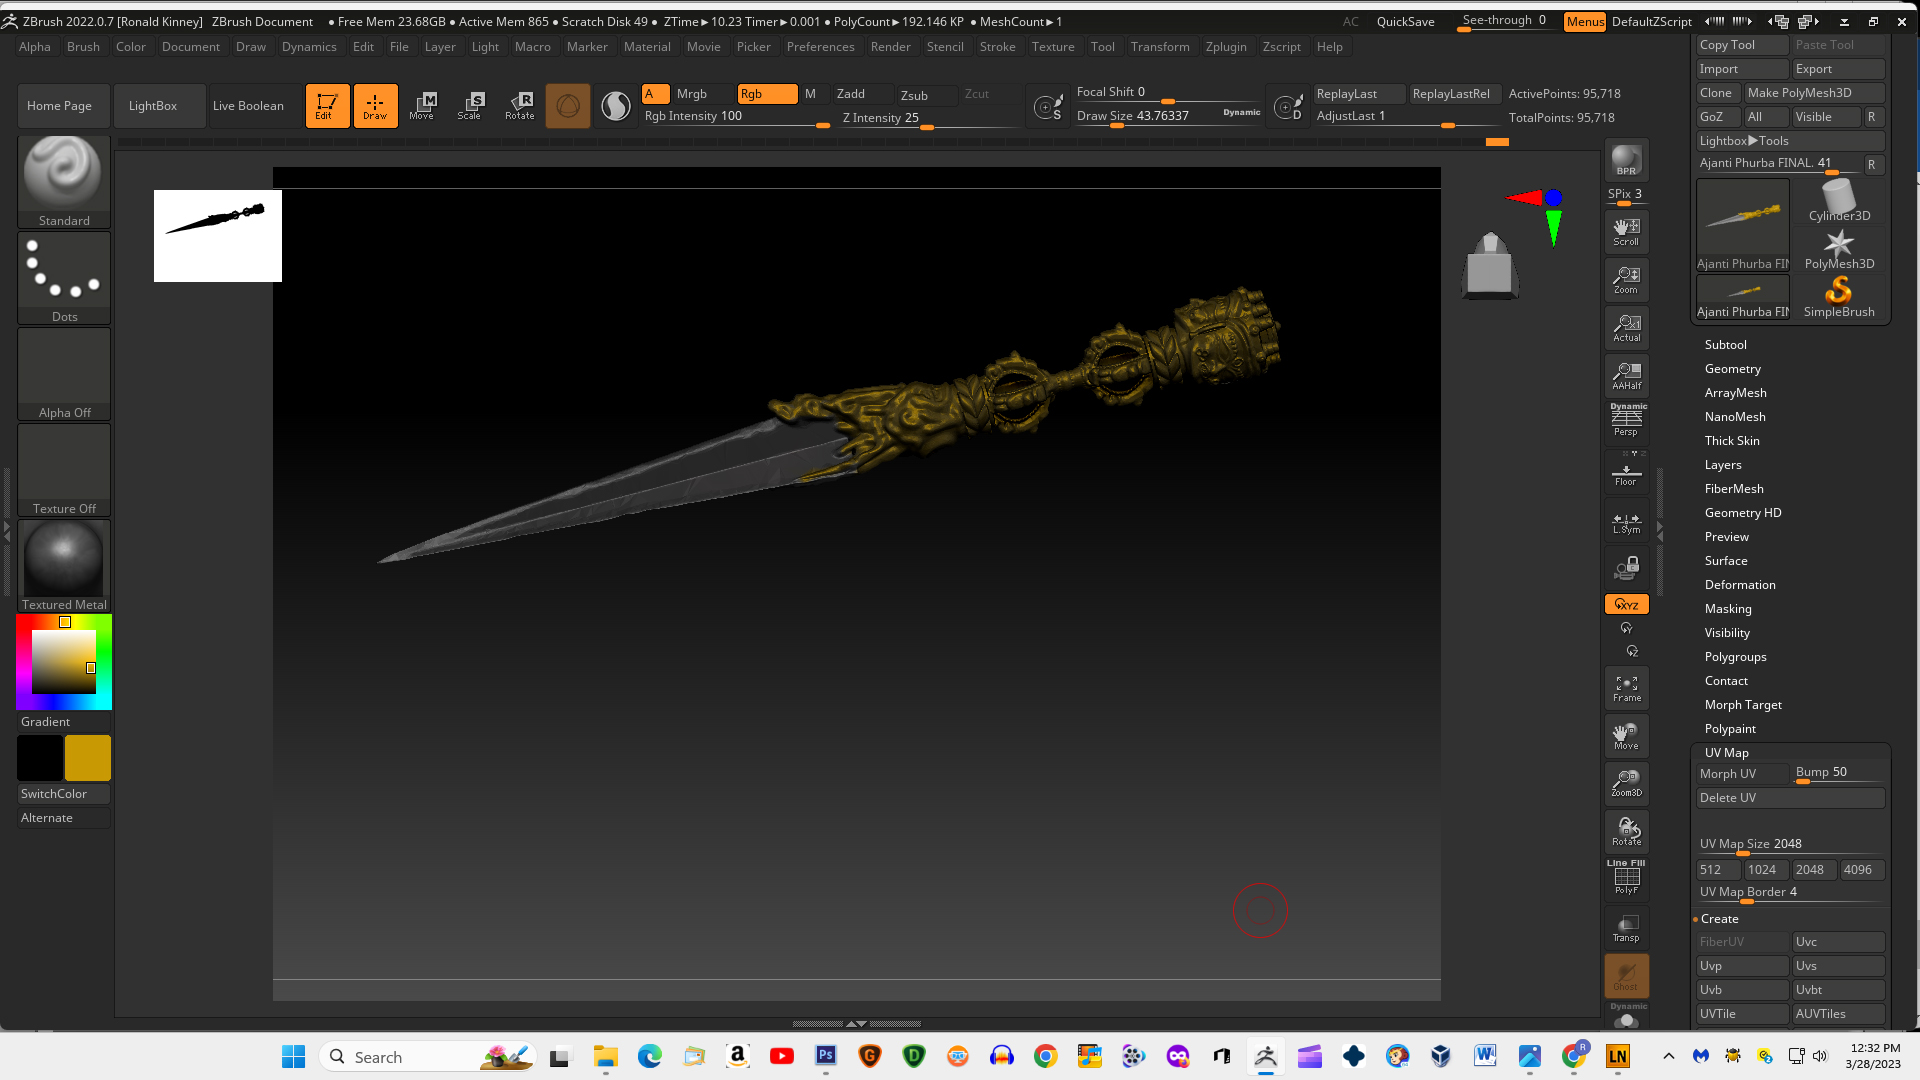Open File Explorer from the taskbar

(x=605, y=1056)
